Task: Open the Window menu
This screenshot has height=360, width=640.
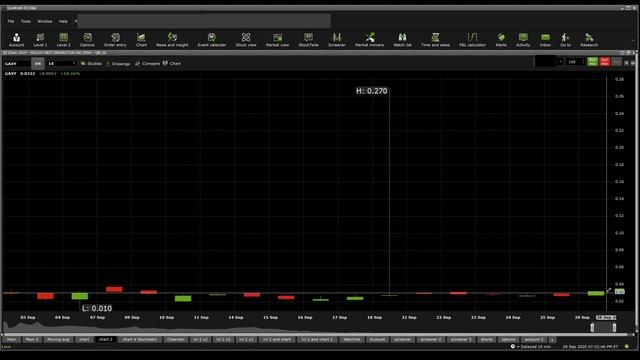Action: (45, 21)
